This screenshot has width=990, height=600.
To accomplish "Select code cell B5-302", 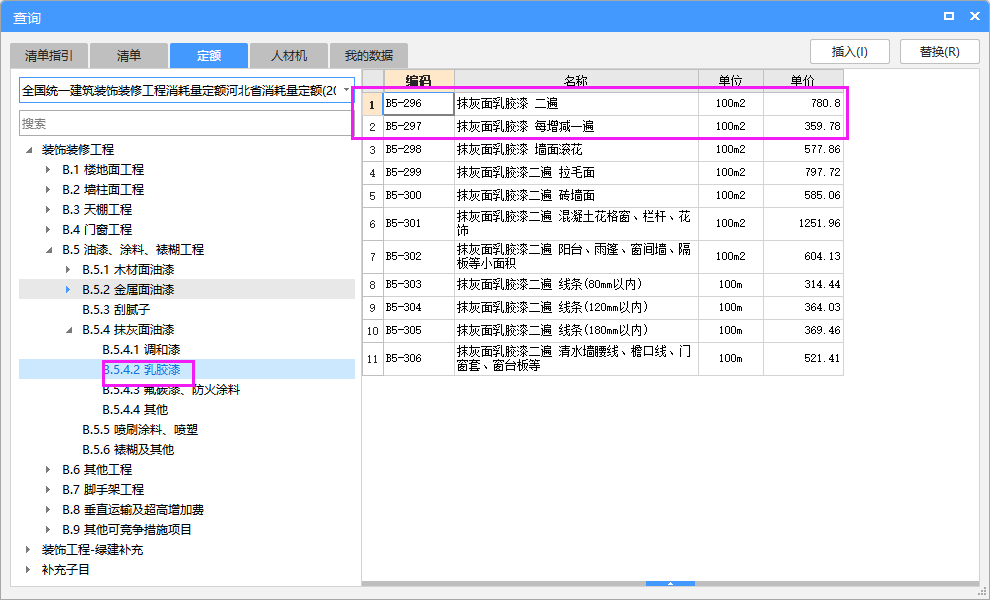I will point(419,256).
